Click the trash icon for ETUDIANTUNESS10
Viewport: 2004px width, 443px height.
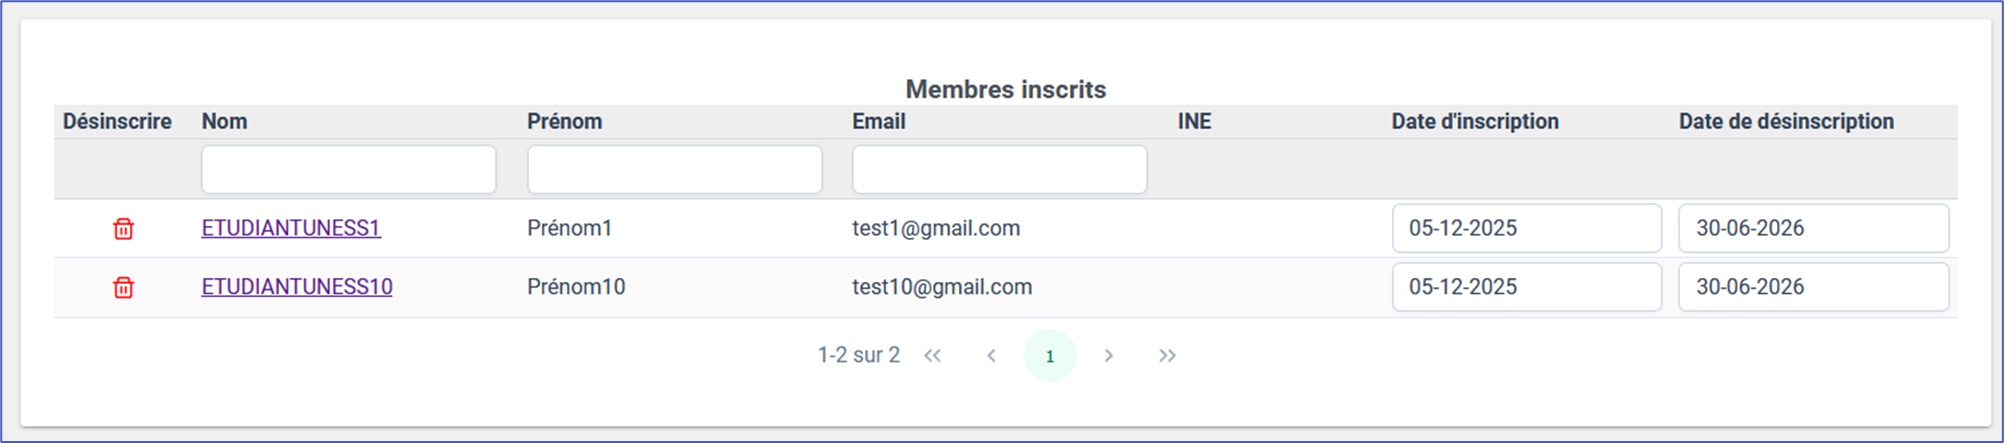pos(123,288)
